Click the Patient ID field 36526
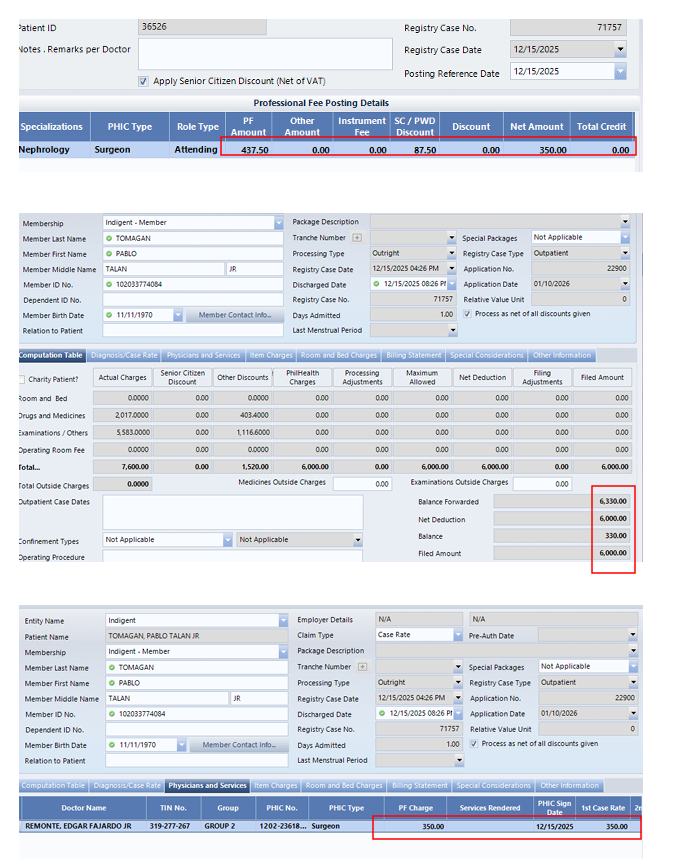Viewport: 691px width, 859px height. tap(202, 27)
